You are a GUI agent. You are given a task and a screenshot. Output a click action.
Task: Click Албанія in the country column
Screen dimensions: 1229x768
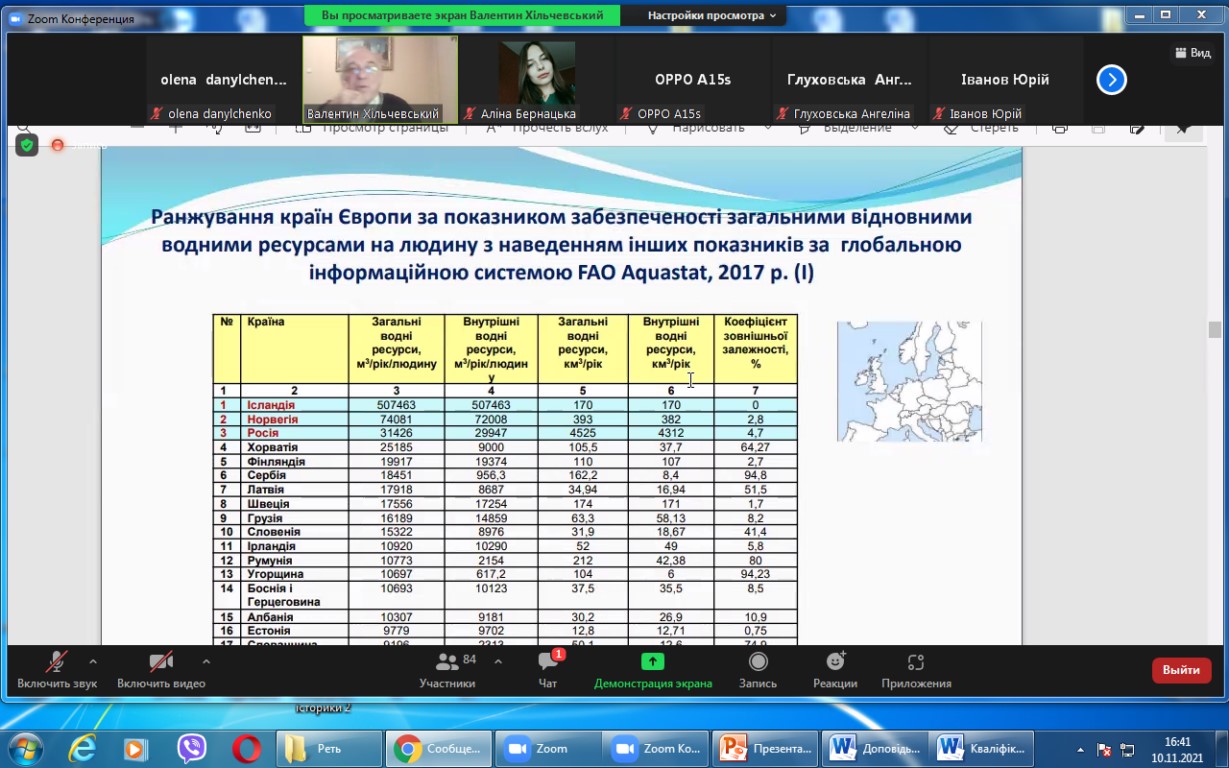pos(270,617)
